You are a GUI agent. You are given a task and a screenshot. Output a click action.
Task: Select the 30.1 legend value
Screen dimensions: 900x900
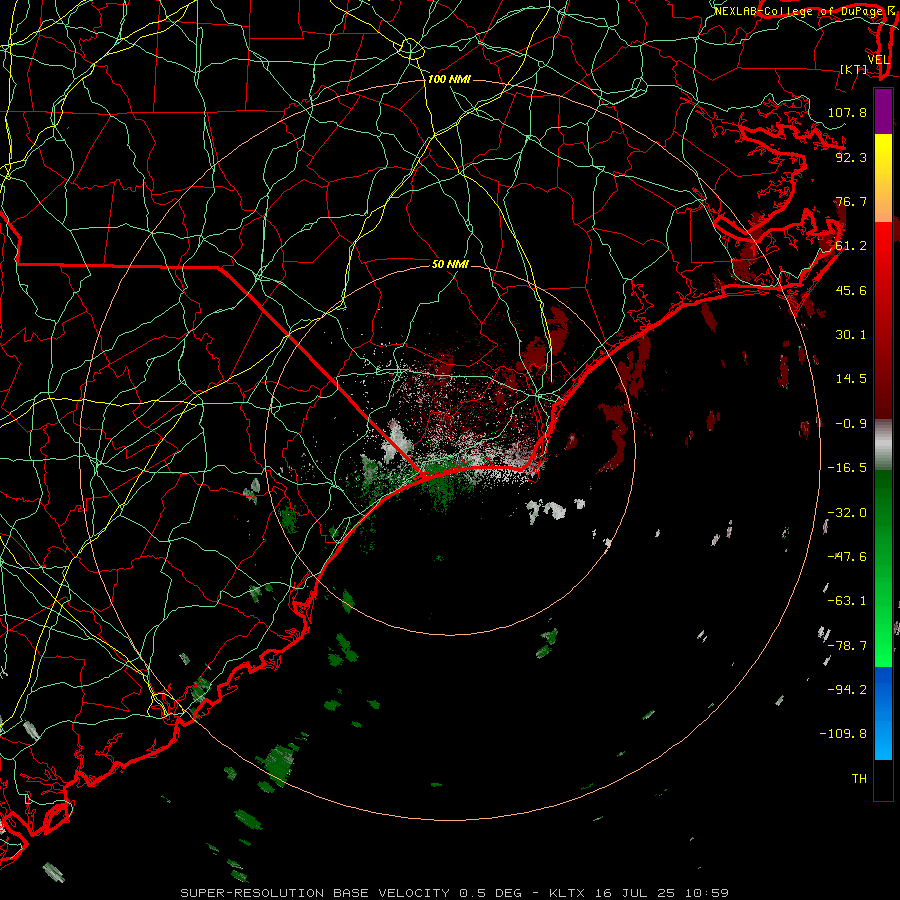click(851, 335)
